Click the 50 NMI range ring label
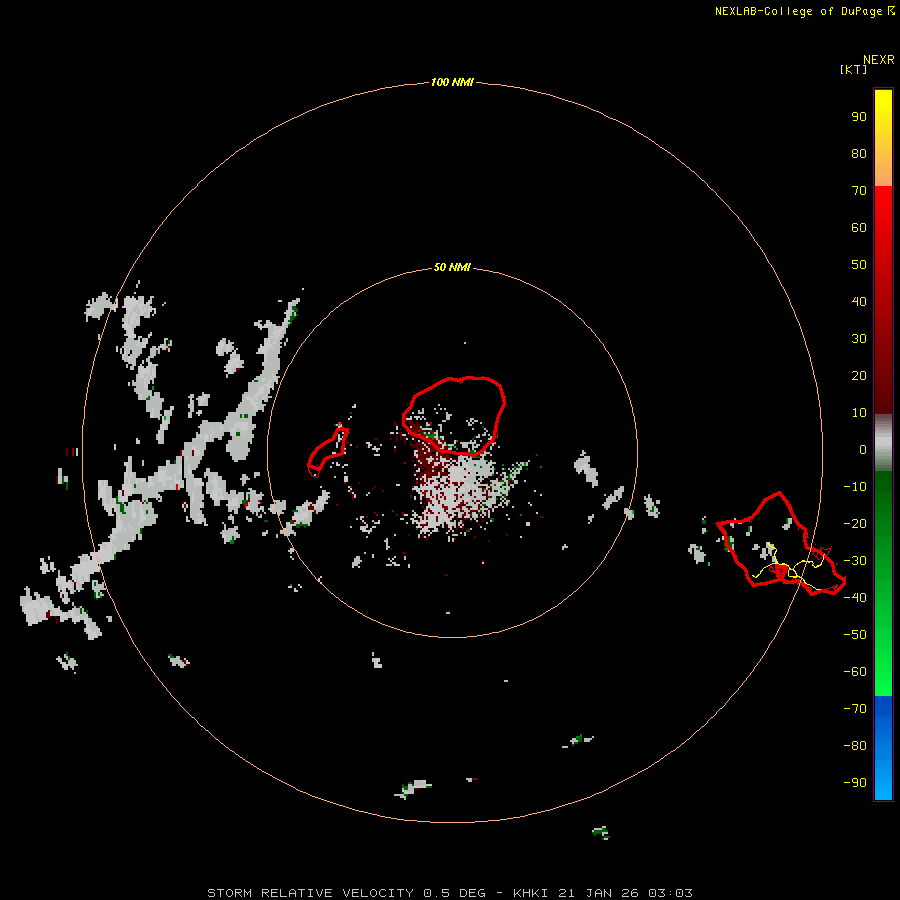900x900 pixels. (x=452, y=267)
